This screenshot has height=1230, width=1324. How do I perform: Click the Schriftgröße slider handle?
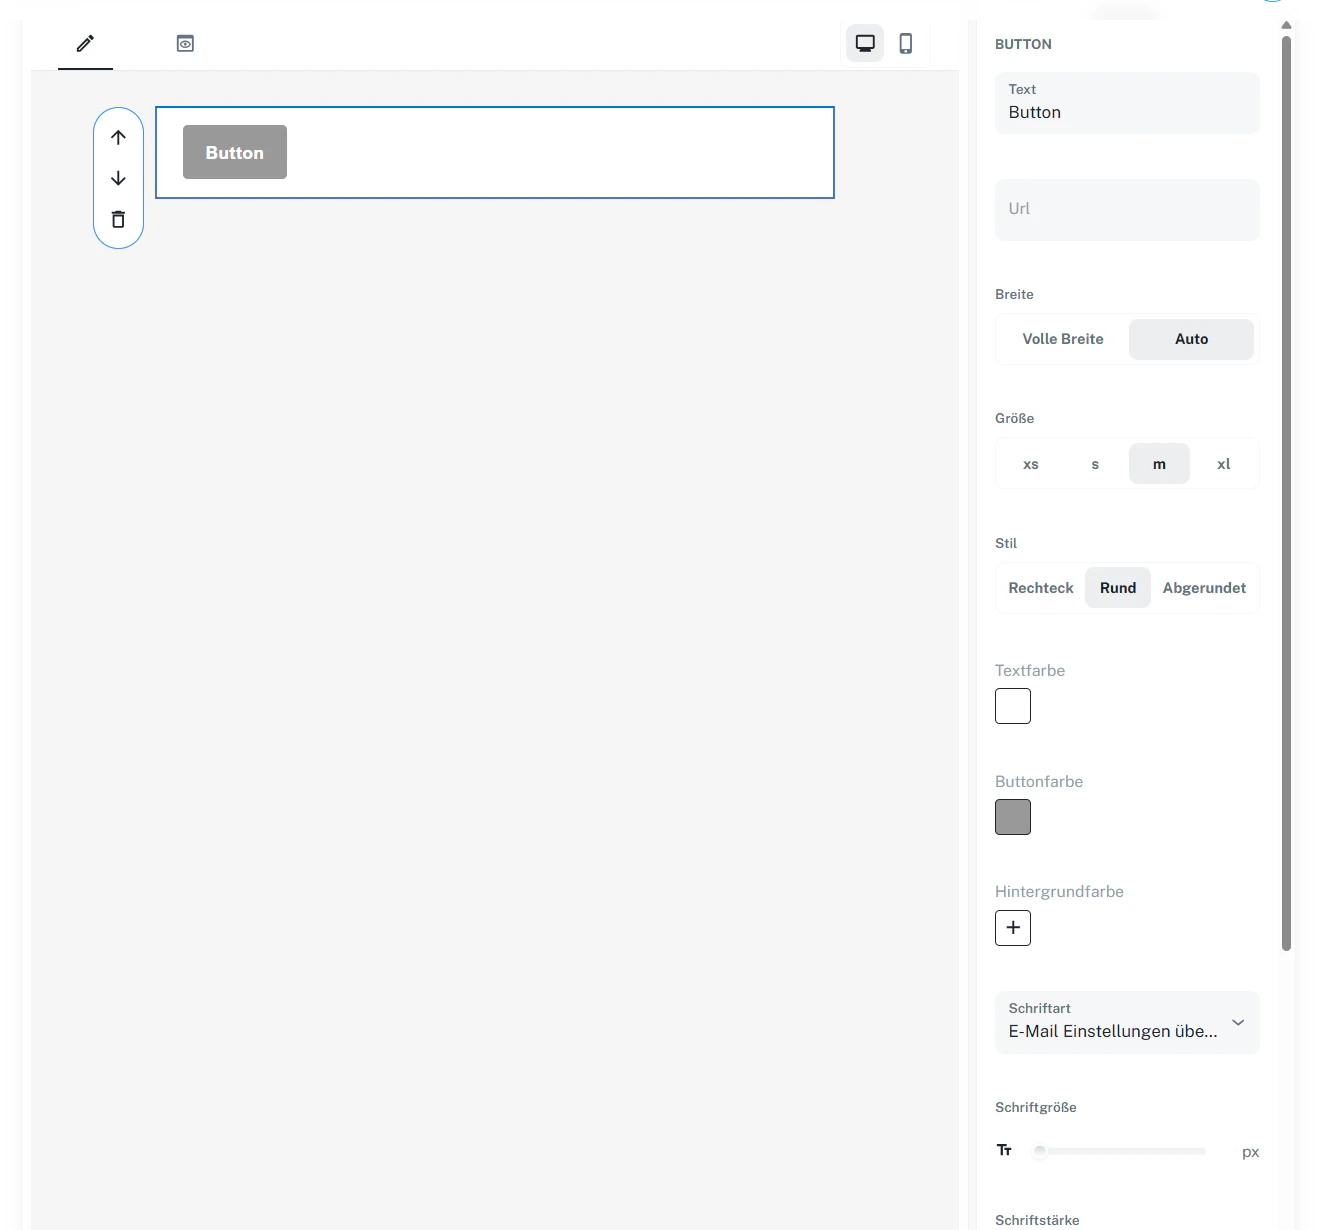(1040, 1152)
